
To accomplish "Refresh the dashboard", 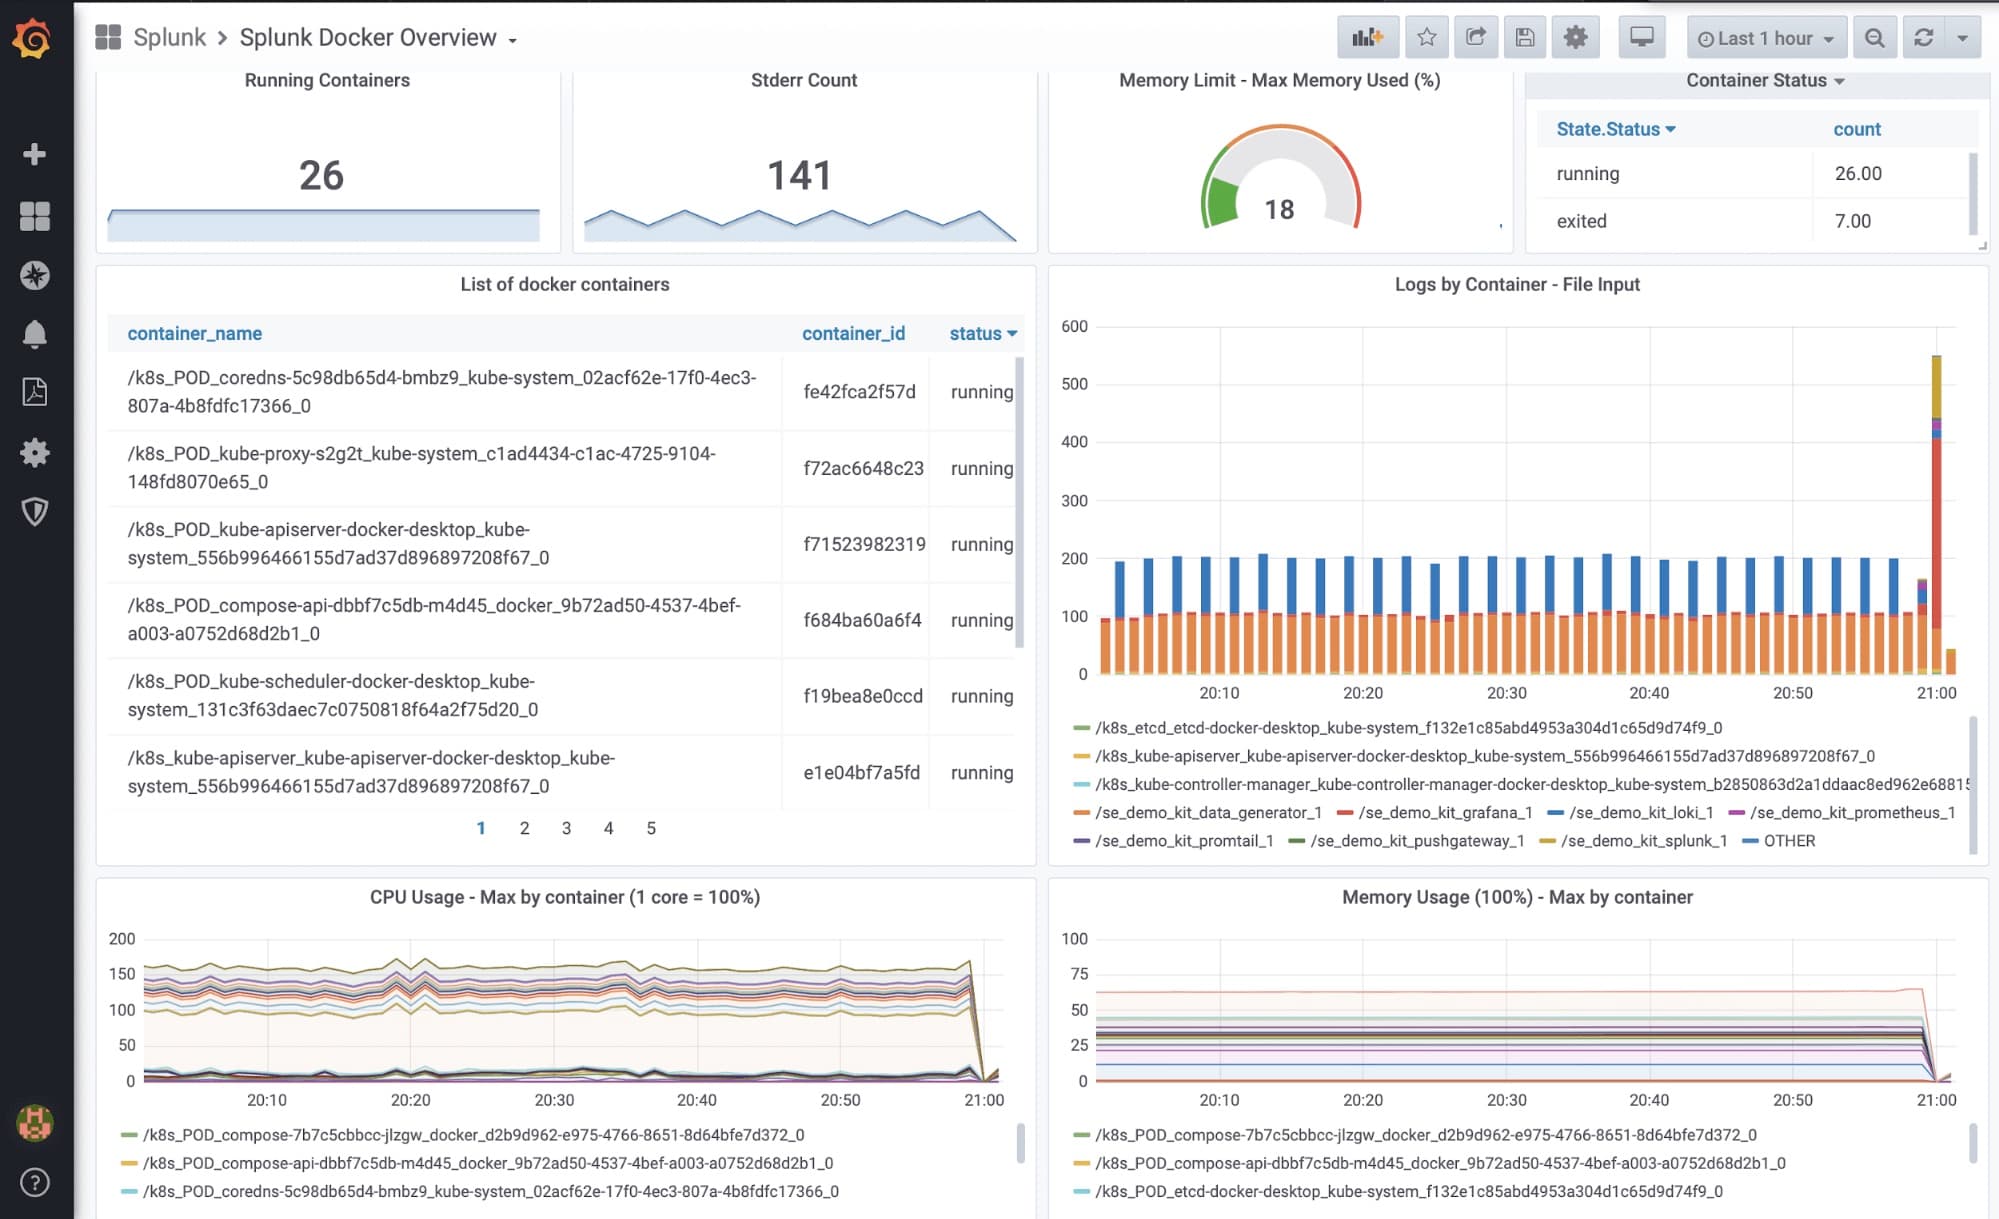I will (x=1923, y=38).
